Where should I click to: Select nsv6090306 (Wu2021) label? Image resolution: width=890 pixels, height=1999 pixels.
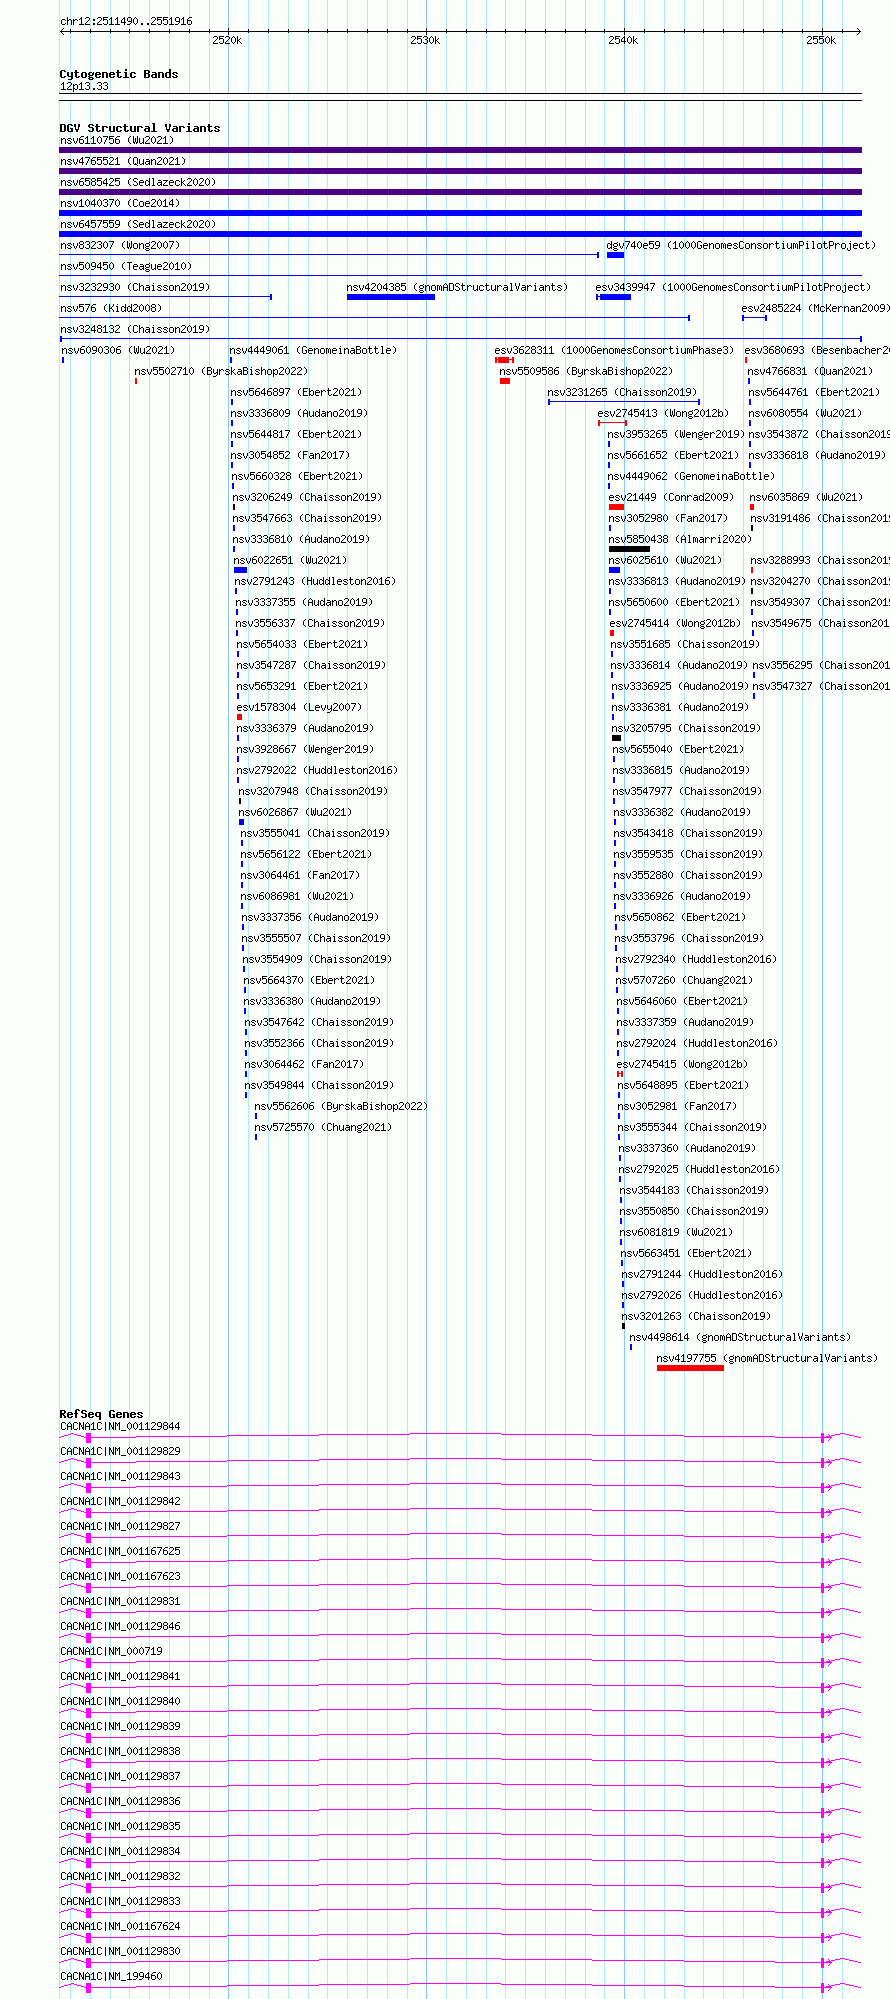pyautogui.click(x=118, y=350)
